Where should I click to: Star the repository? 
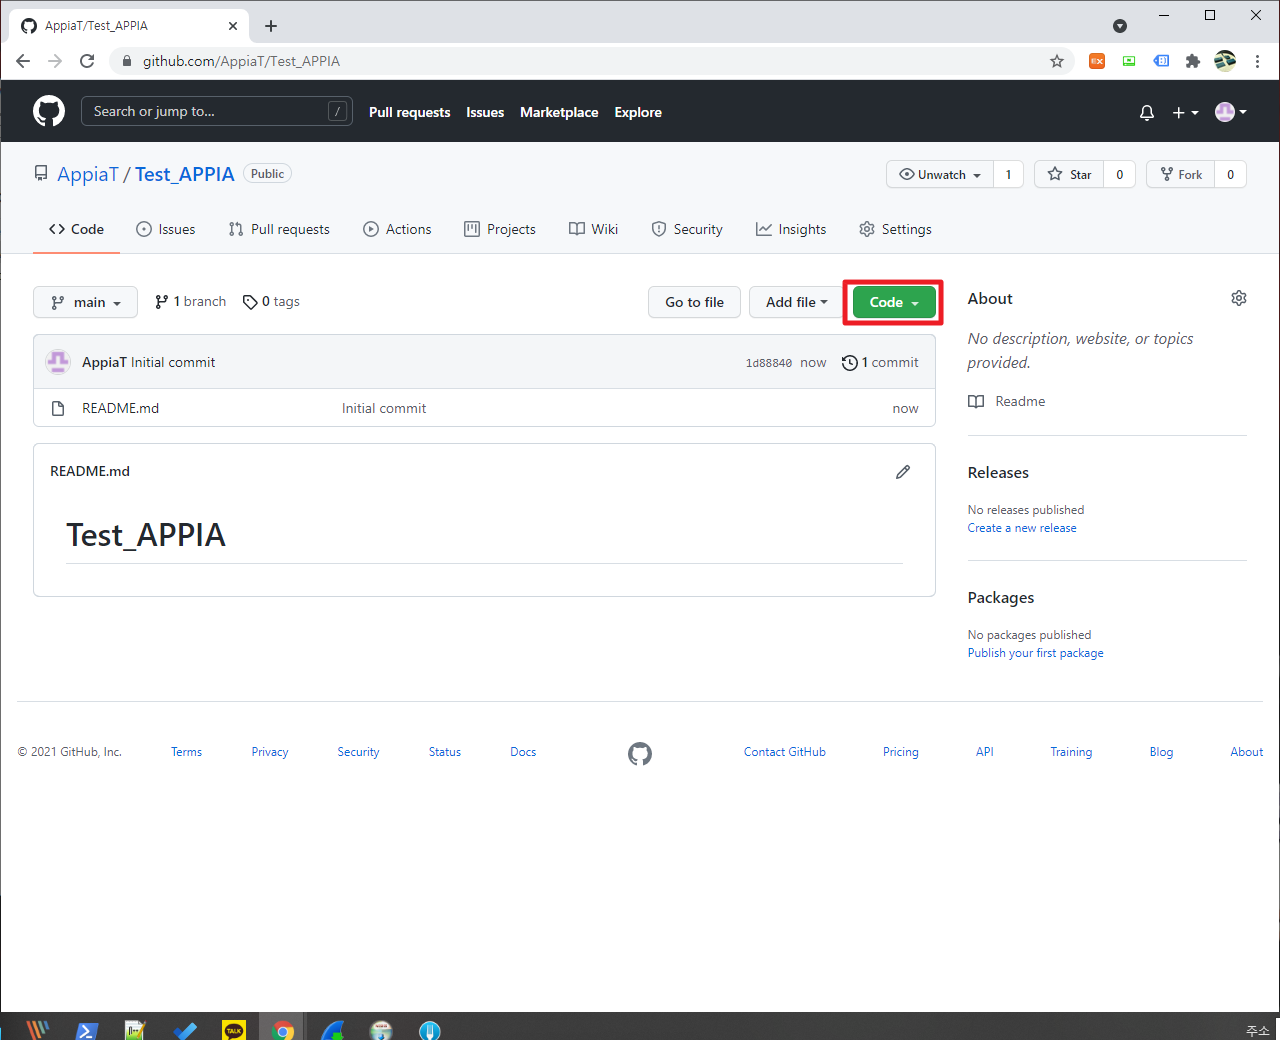(1069, 174)
